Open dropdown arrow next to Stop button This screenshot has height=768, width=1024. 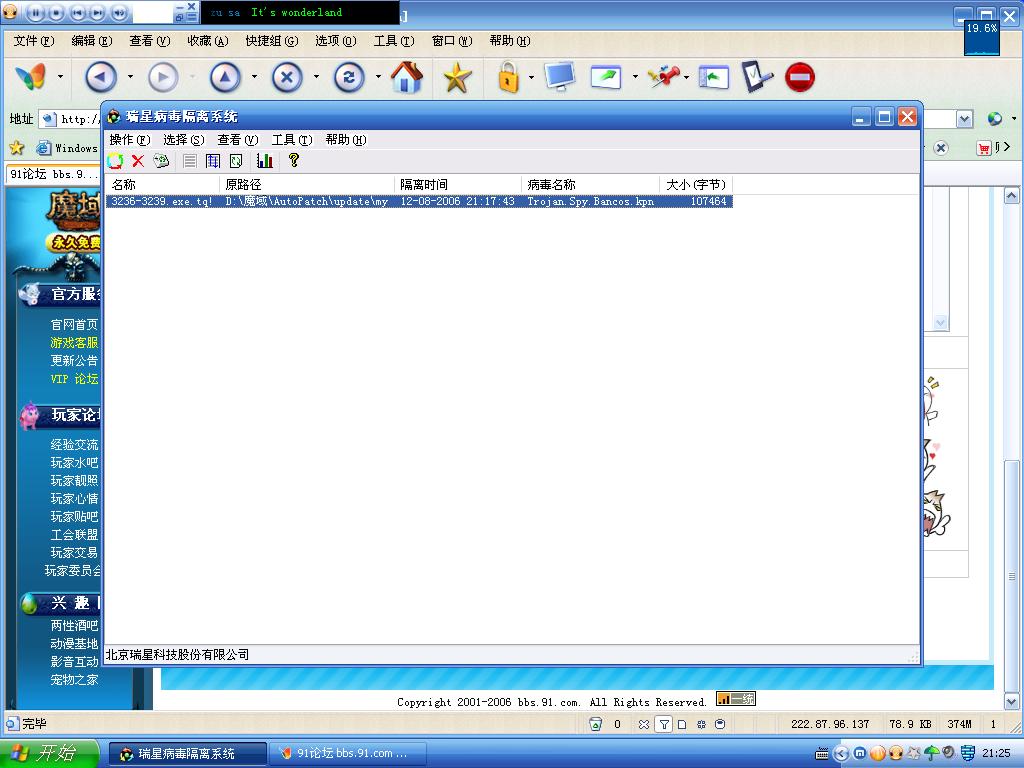[316, 77]
